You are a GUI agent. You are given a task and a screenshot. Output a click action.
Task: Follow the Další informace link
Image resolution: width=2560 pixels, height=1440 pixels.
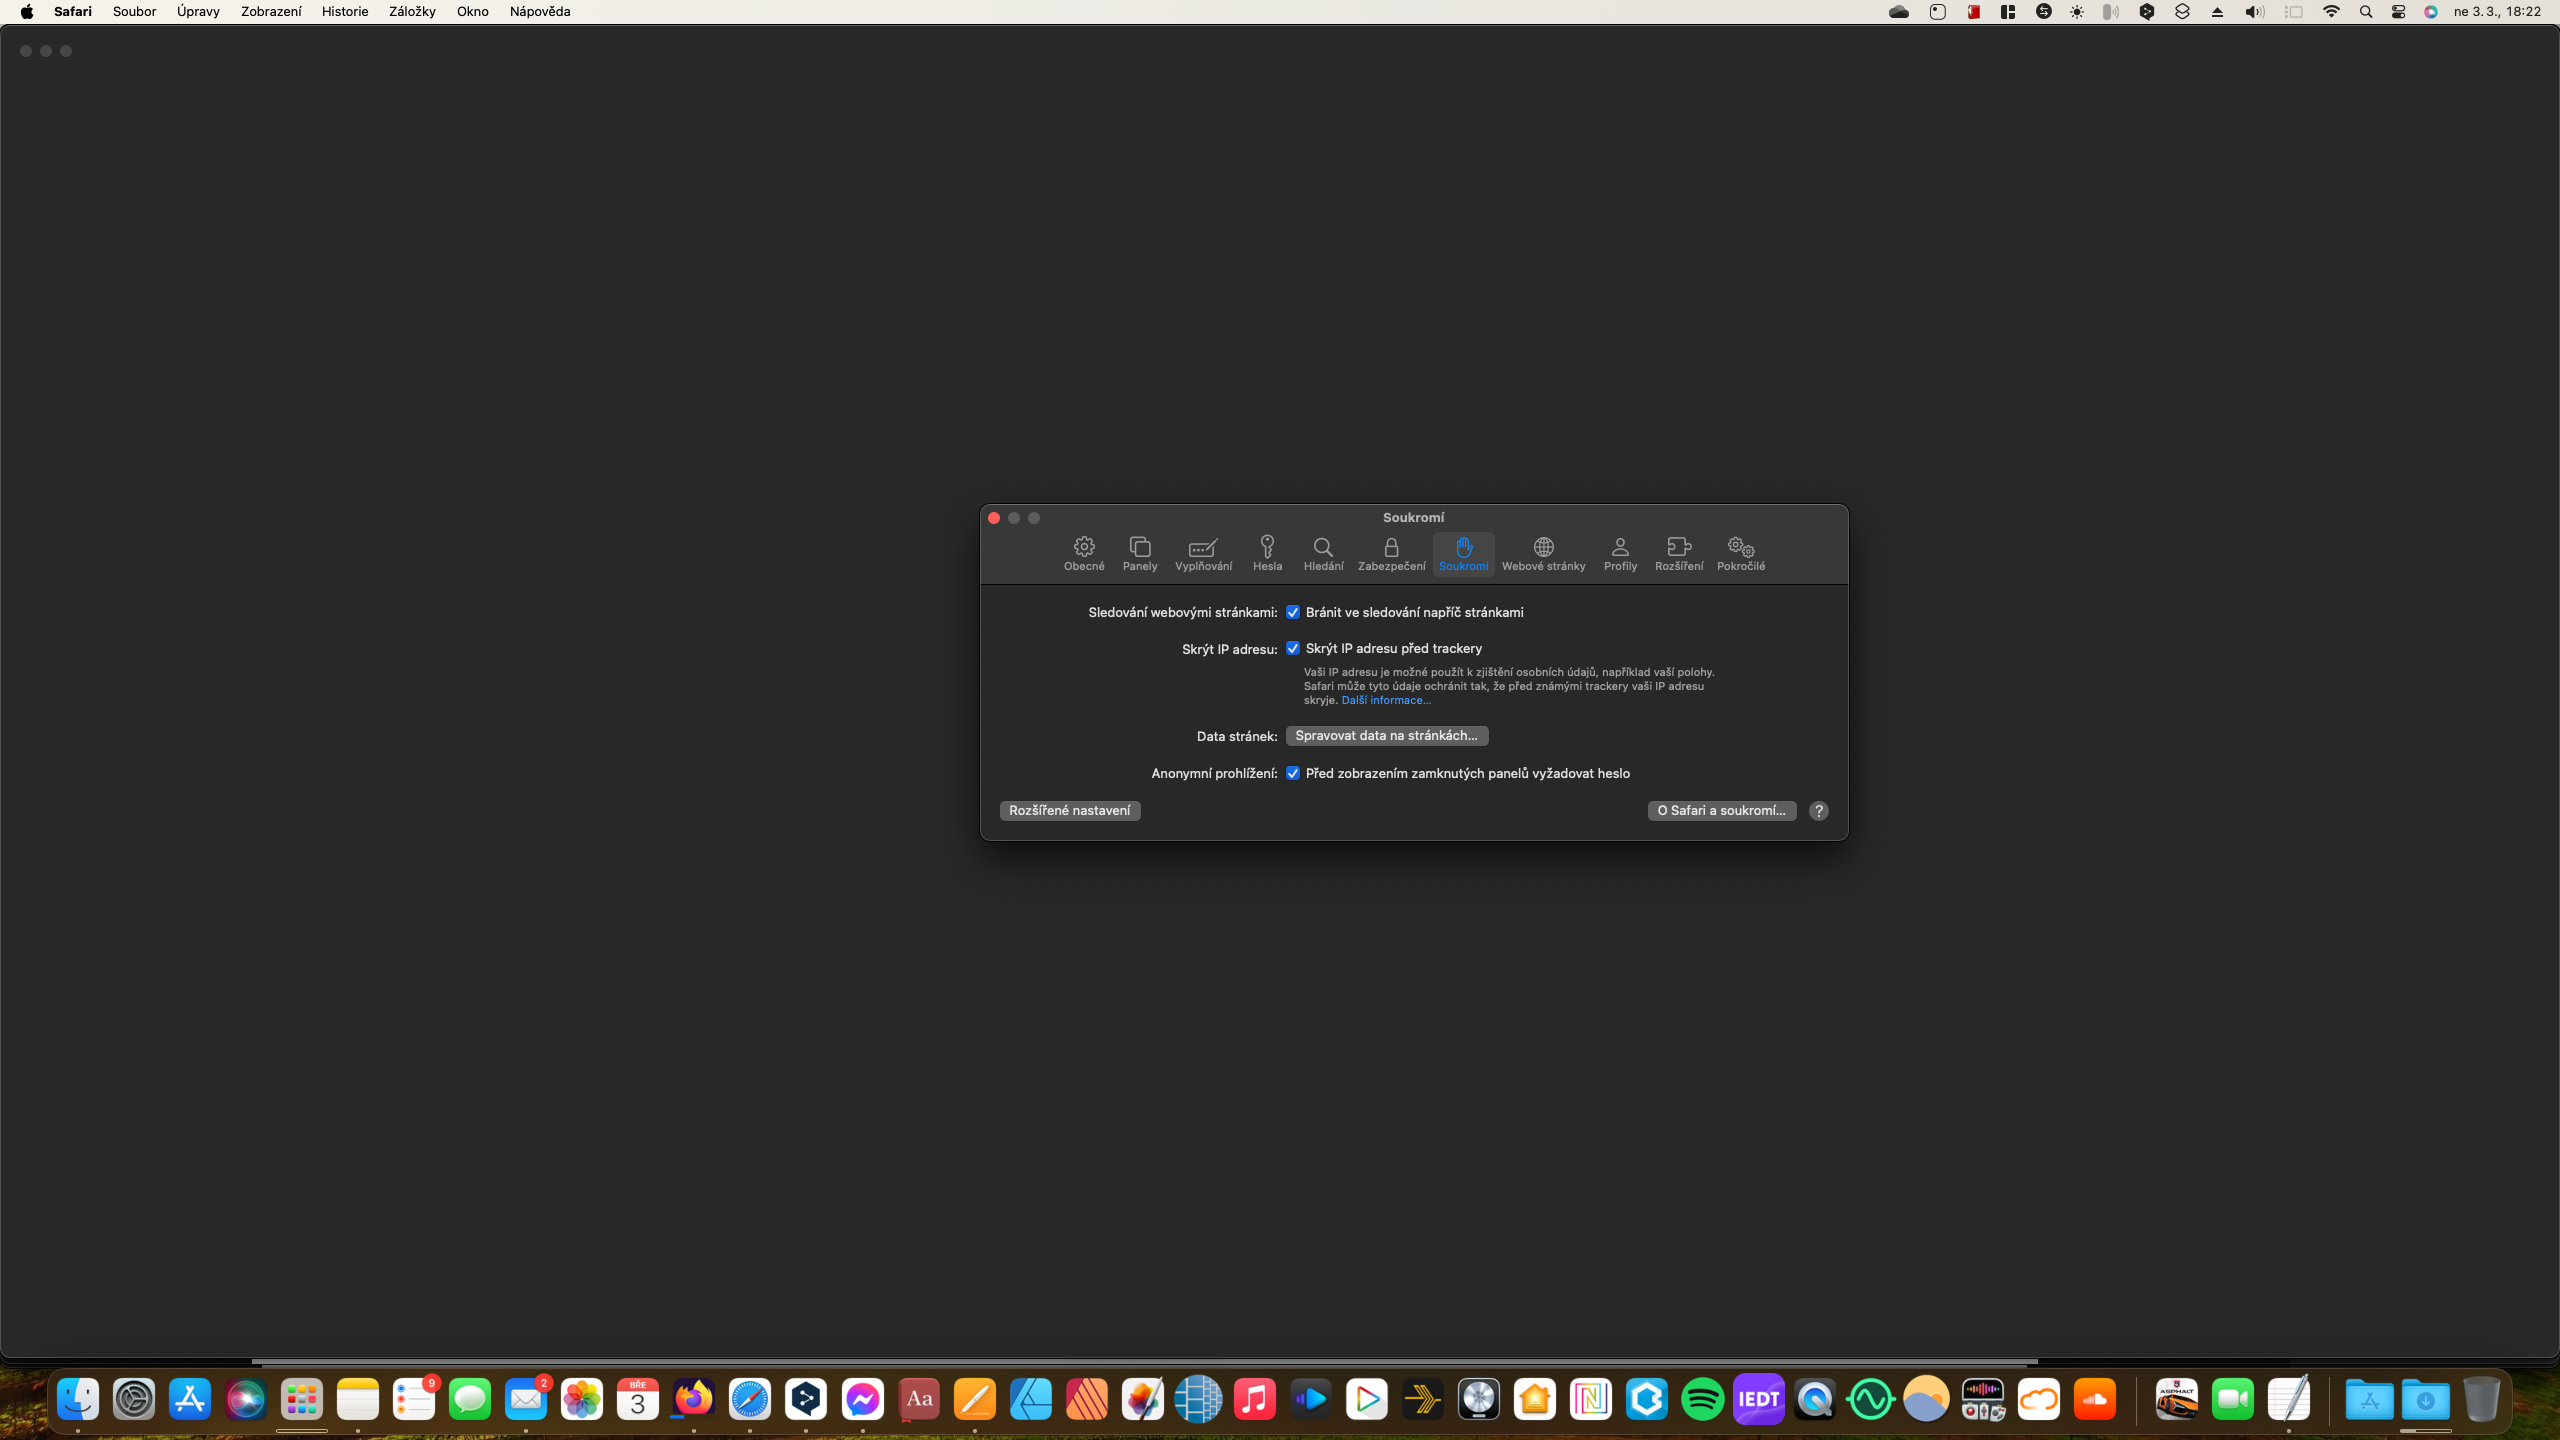1386,700
